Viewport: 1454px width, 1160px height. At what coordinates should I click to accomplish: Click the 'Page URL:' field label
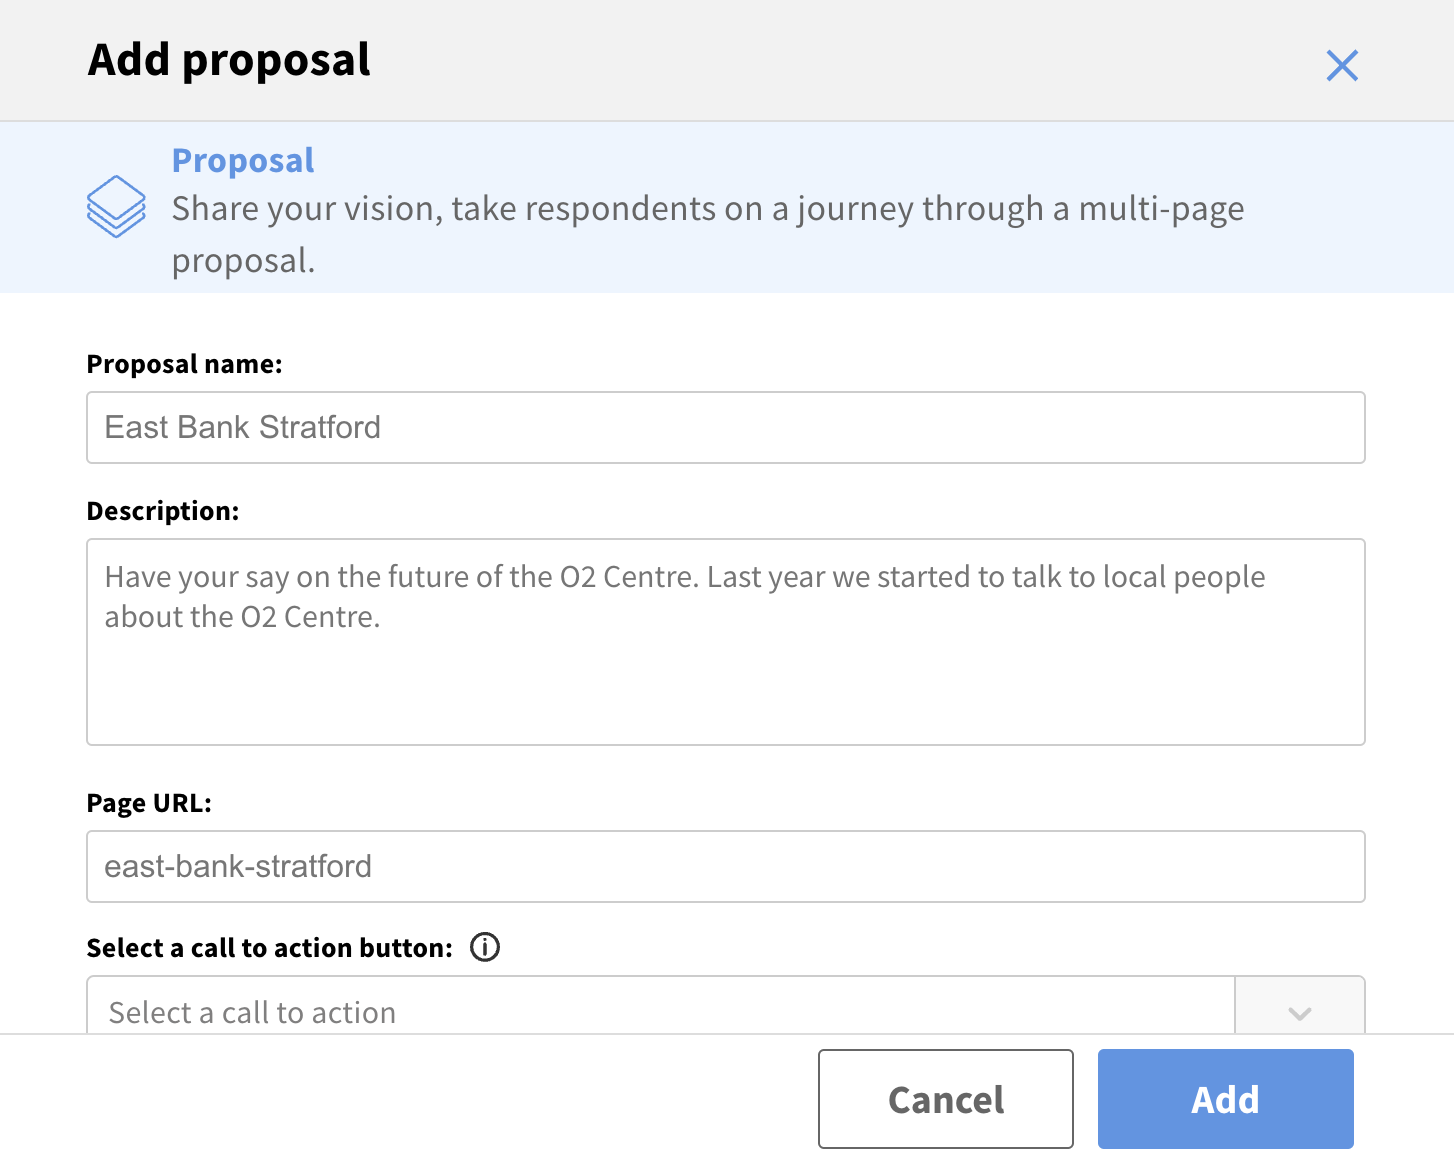tap(149, 803)
